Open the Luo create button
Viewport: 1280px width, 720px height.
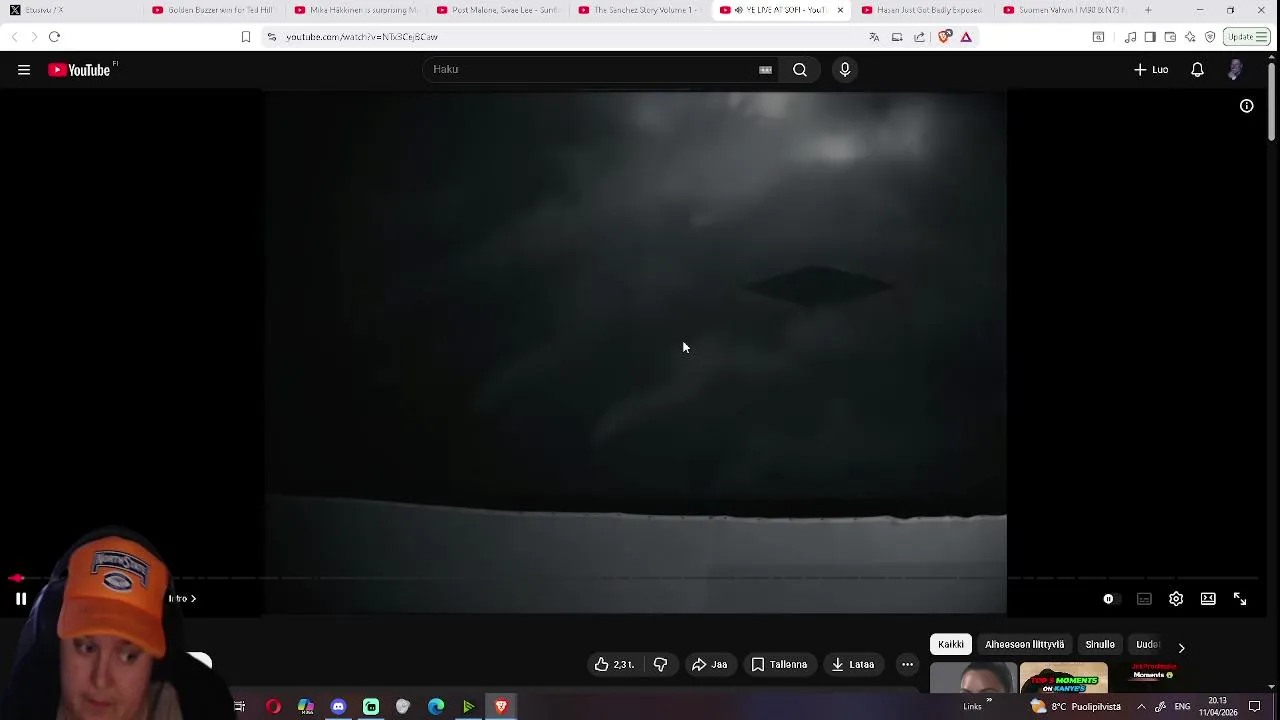tap(1151, 70)
